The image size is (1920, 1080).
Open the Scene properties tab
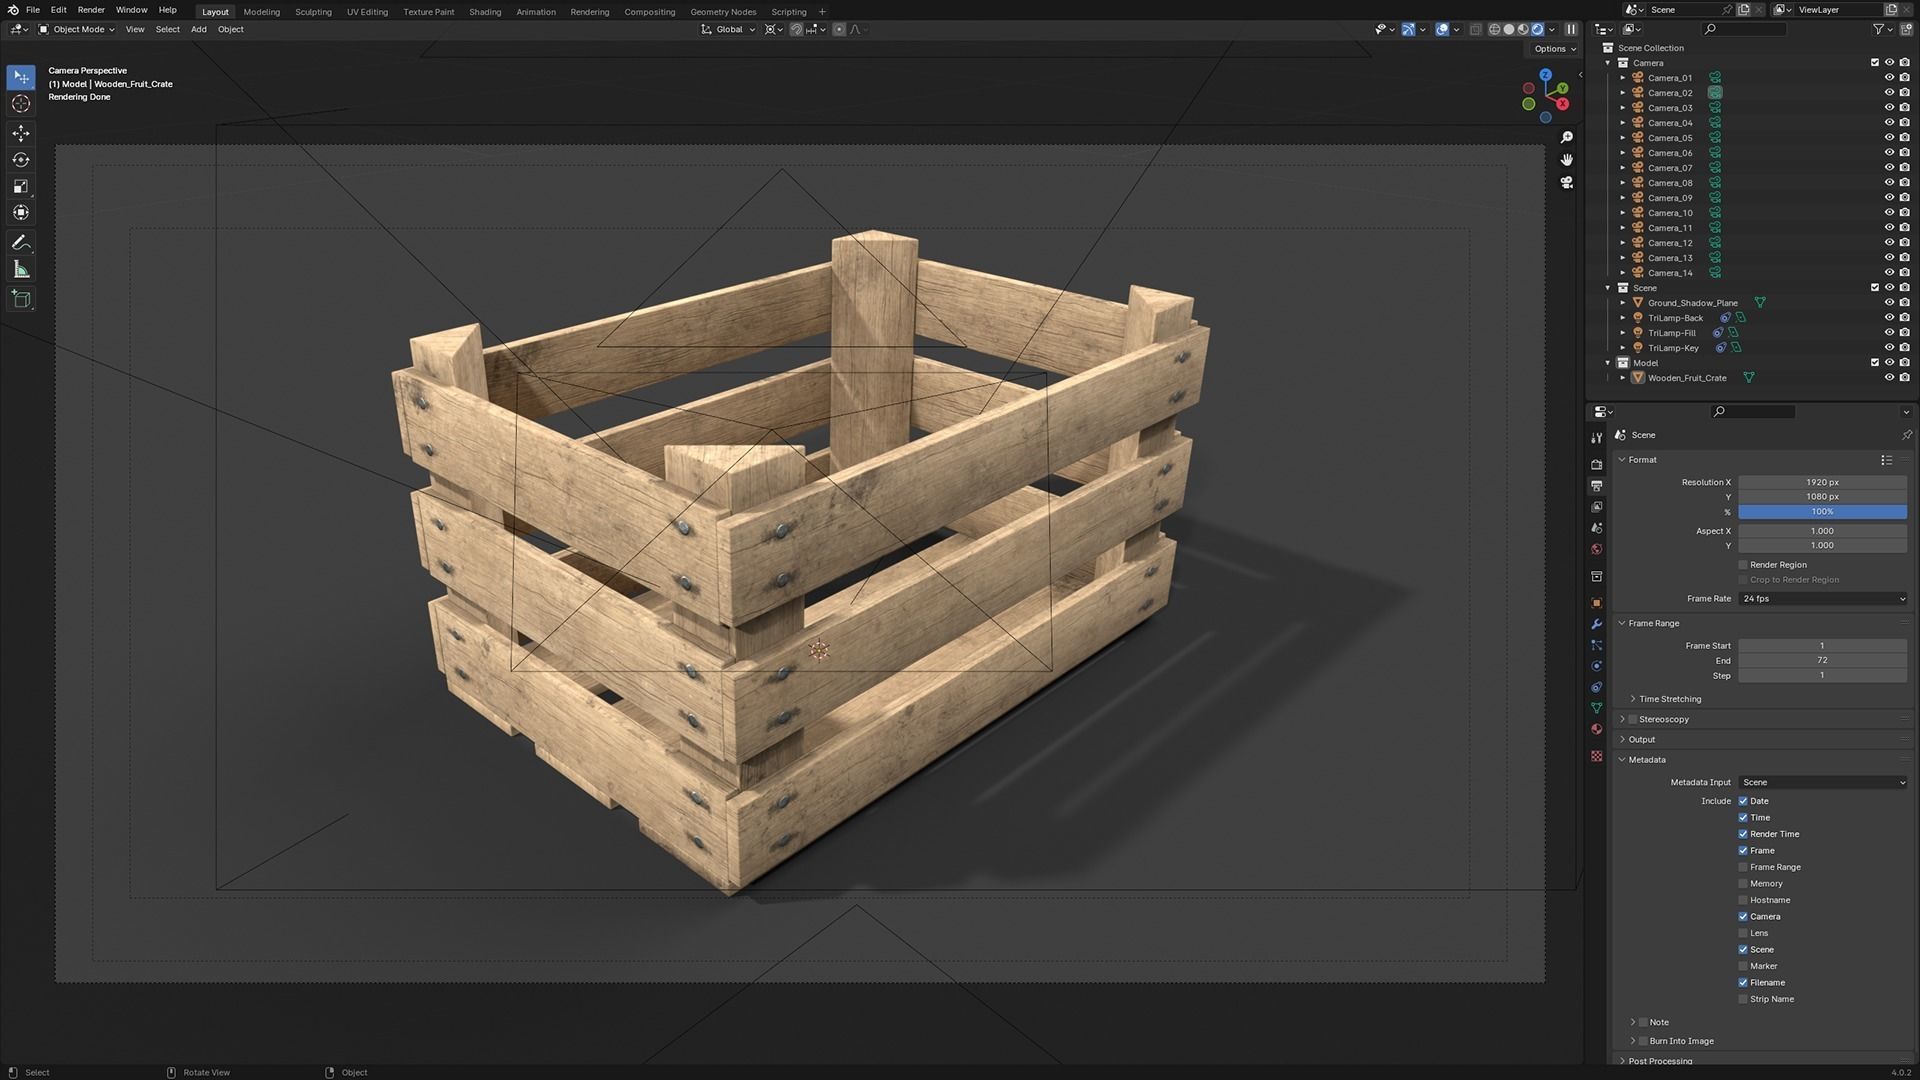pyautogui.click(x=1597, y=528)
